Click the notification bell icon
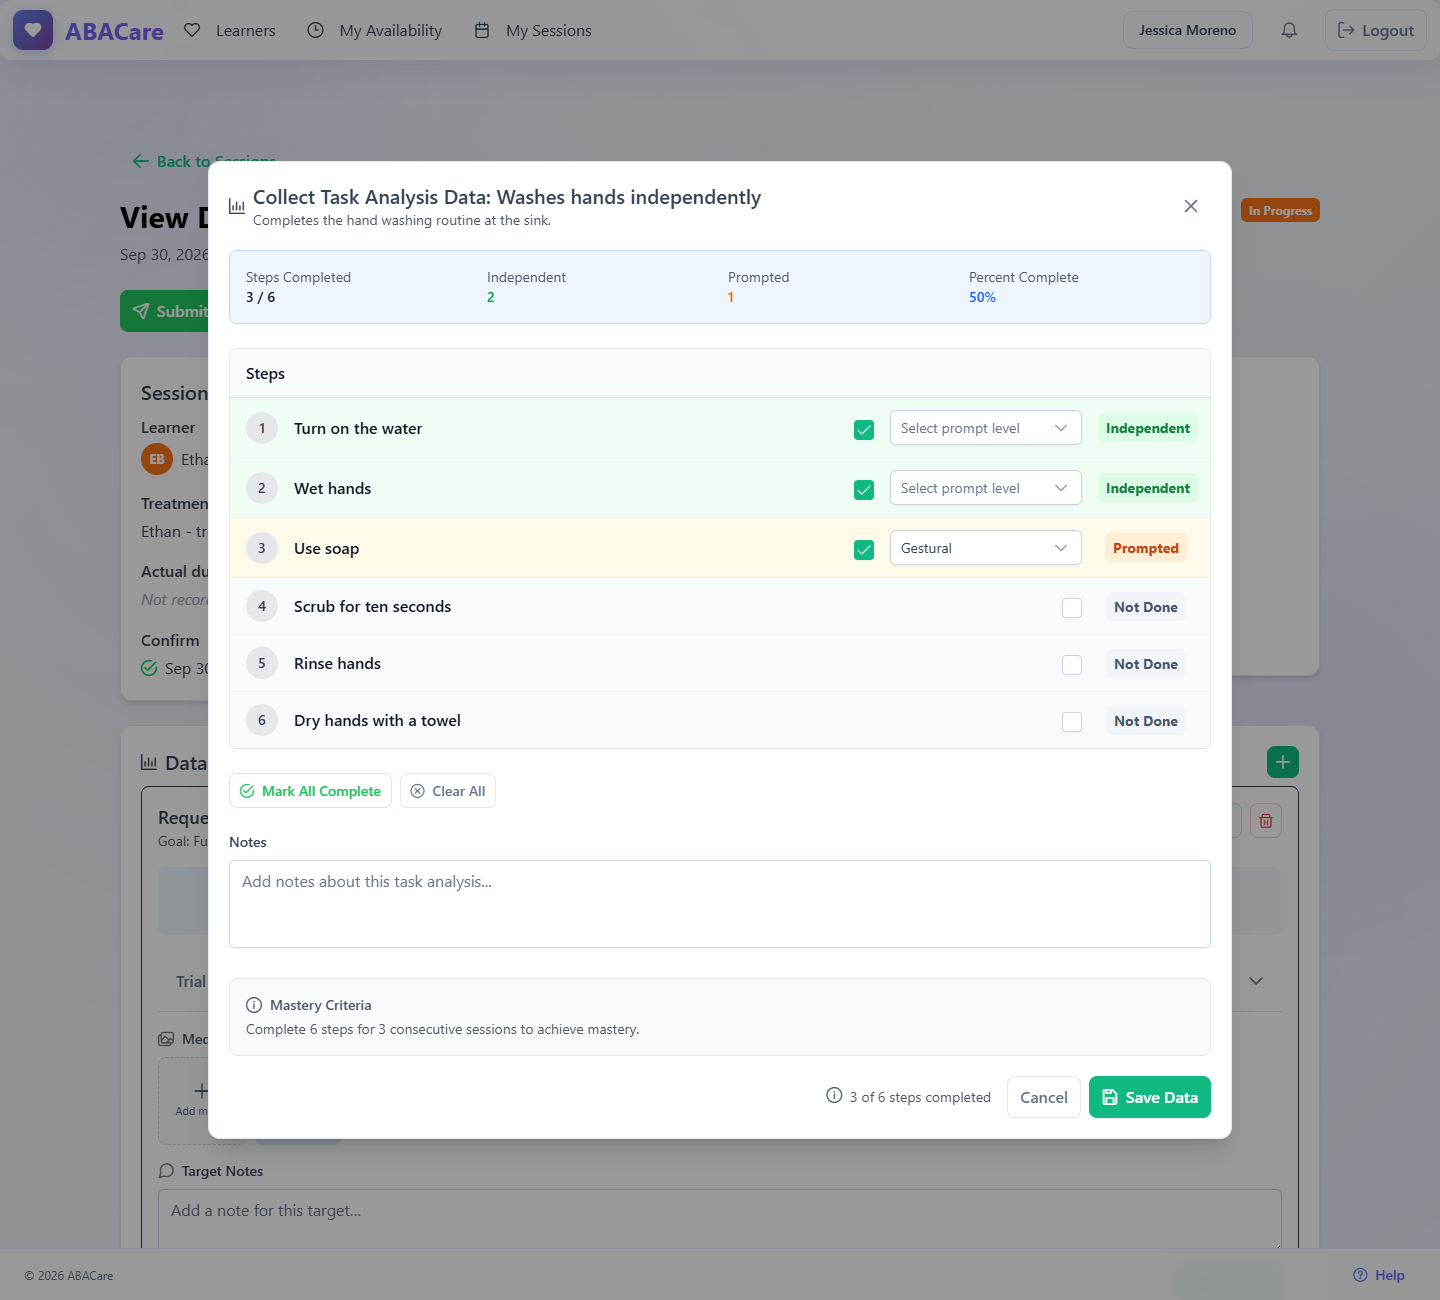 [x=1289, y=30]
